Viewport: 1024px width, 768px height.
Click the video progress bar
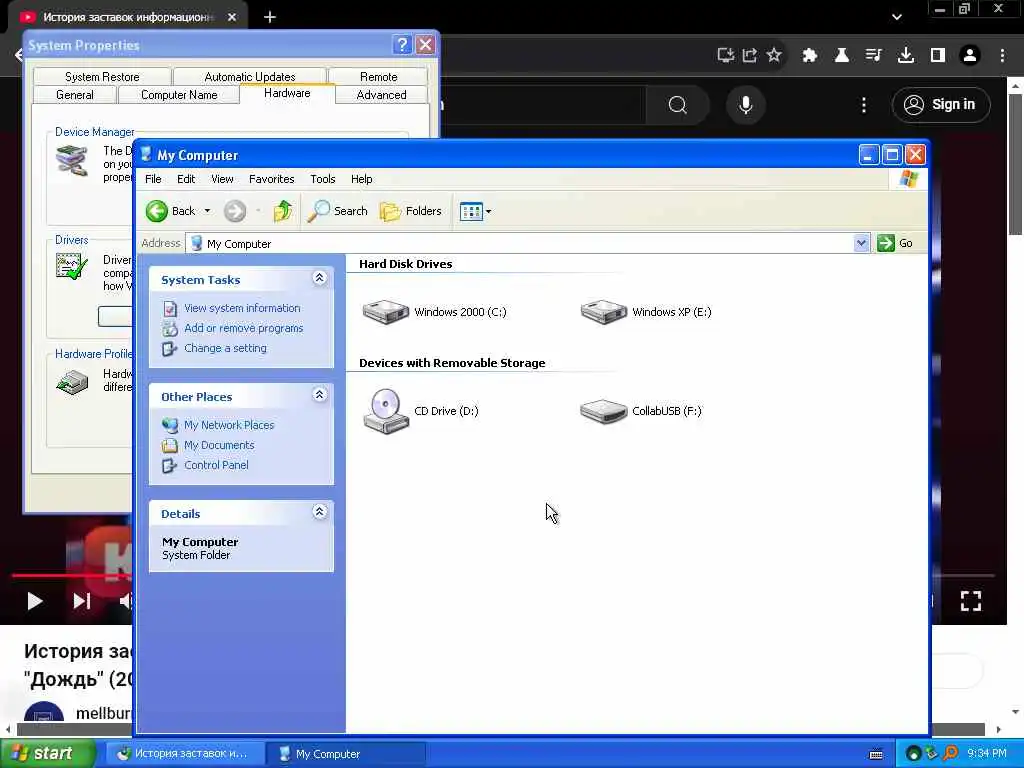pos(503,575)
